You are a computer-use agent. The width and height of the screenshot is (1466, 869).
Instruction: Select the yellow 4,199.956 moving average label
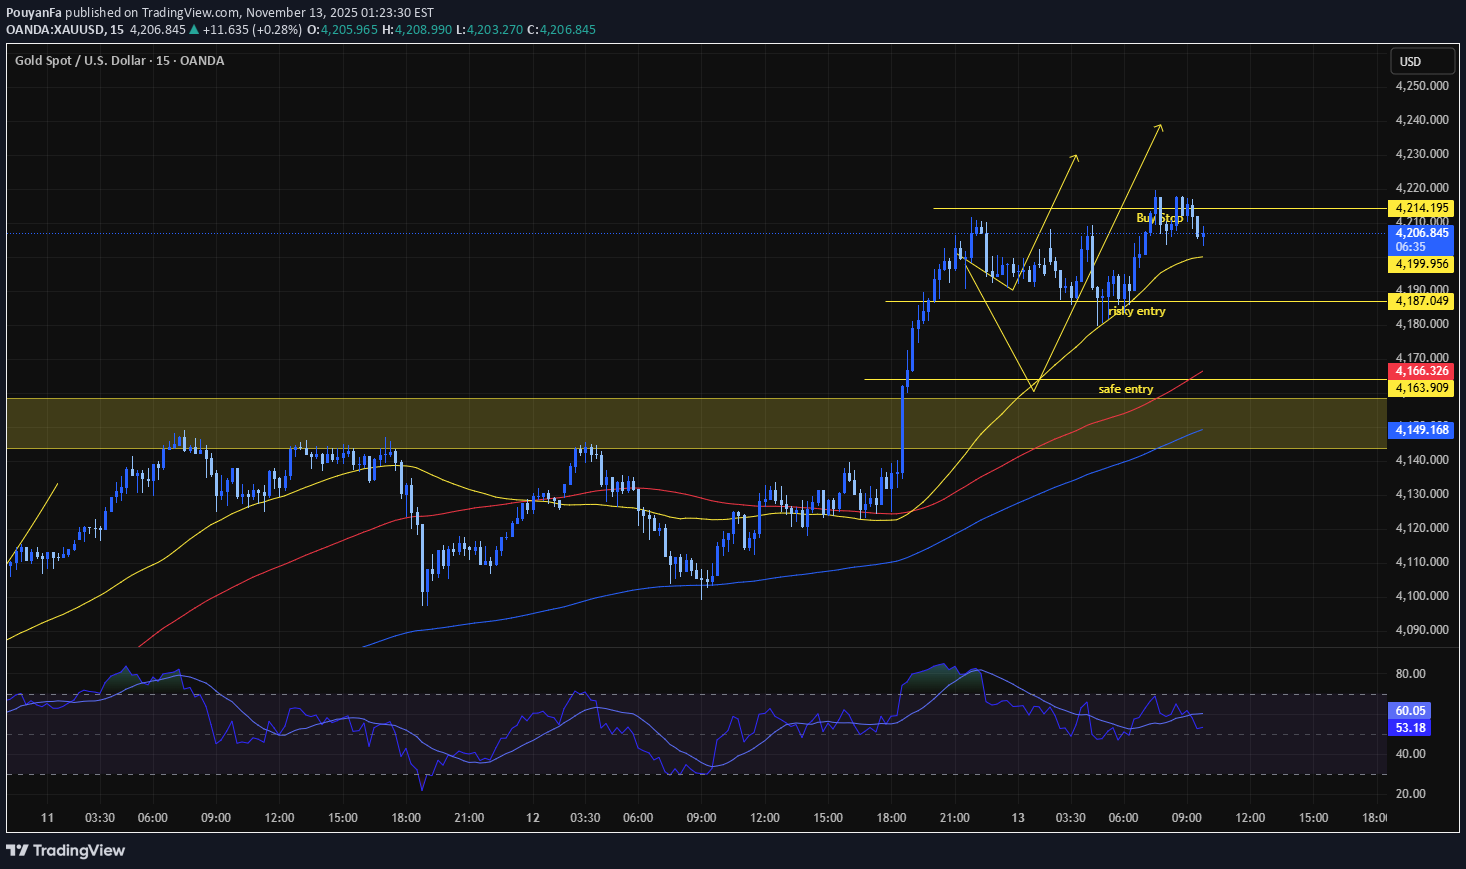(x=1421, y=264)
